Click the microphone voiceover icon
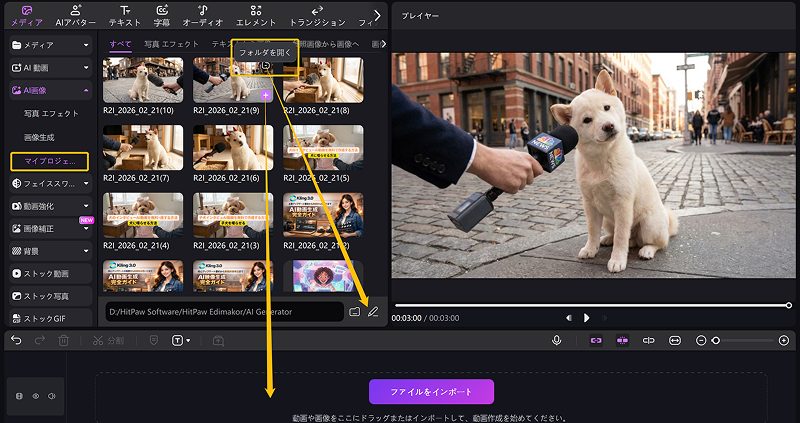This screenshot has height=423, width=800. tap(557, 340)
